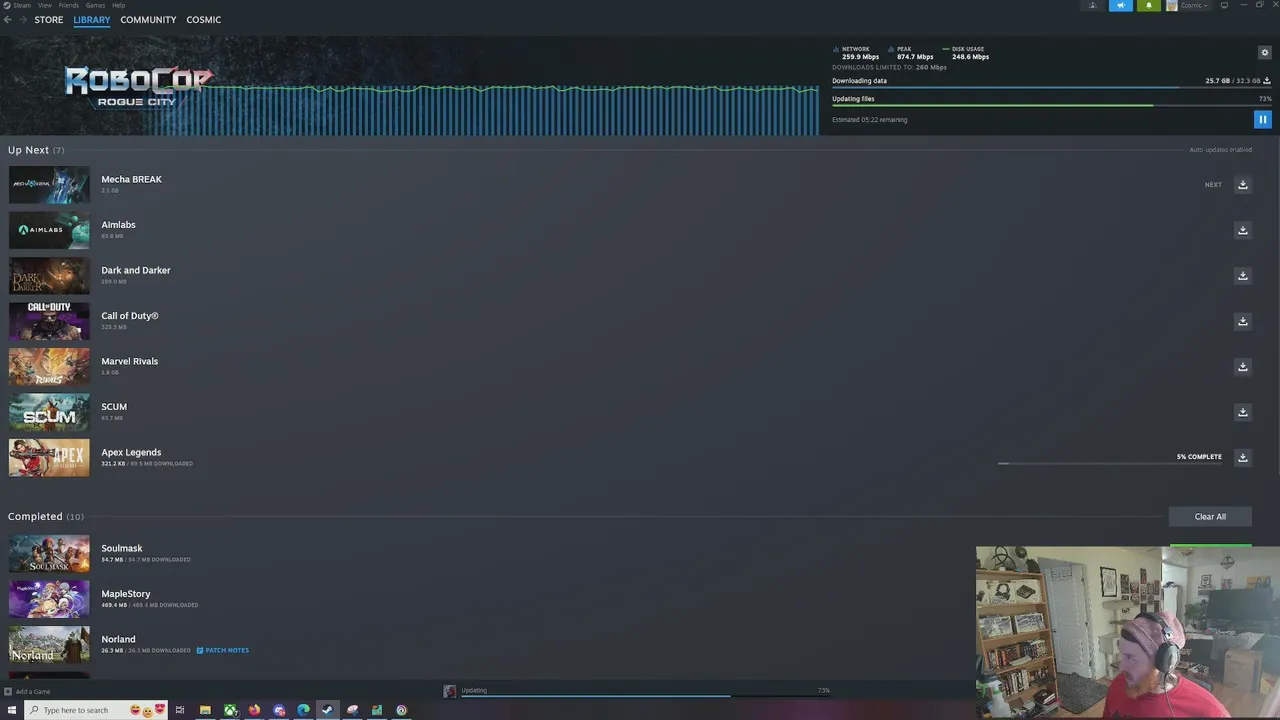
Task: Click download icon for Dark and Darker
Action: click(x=1243, y=275)
